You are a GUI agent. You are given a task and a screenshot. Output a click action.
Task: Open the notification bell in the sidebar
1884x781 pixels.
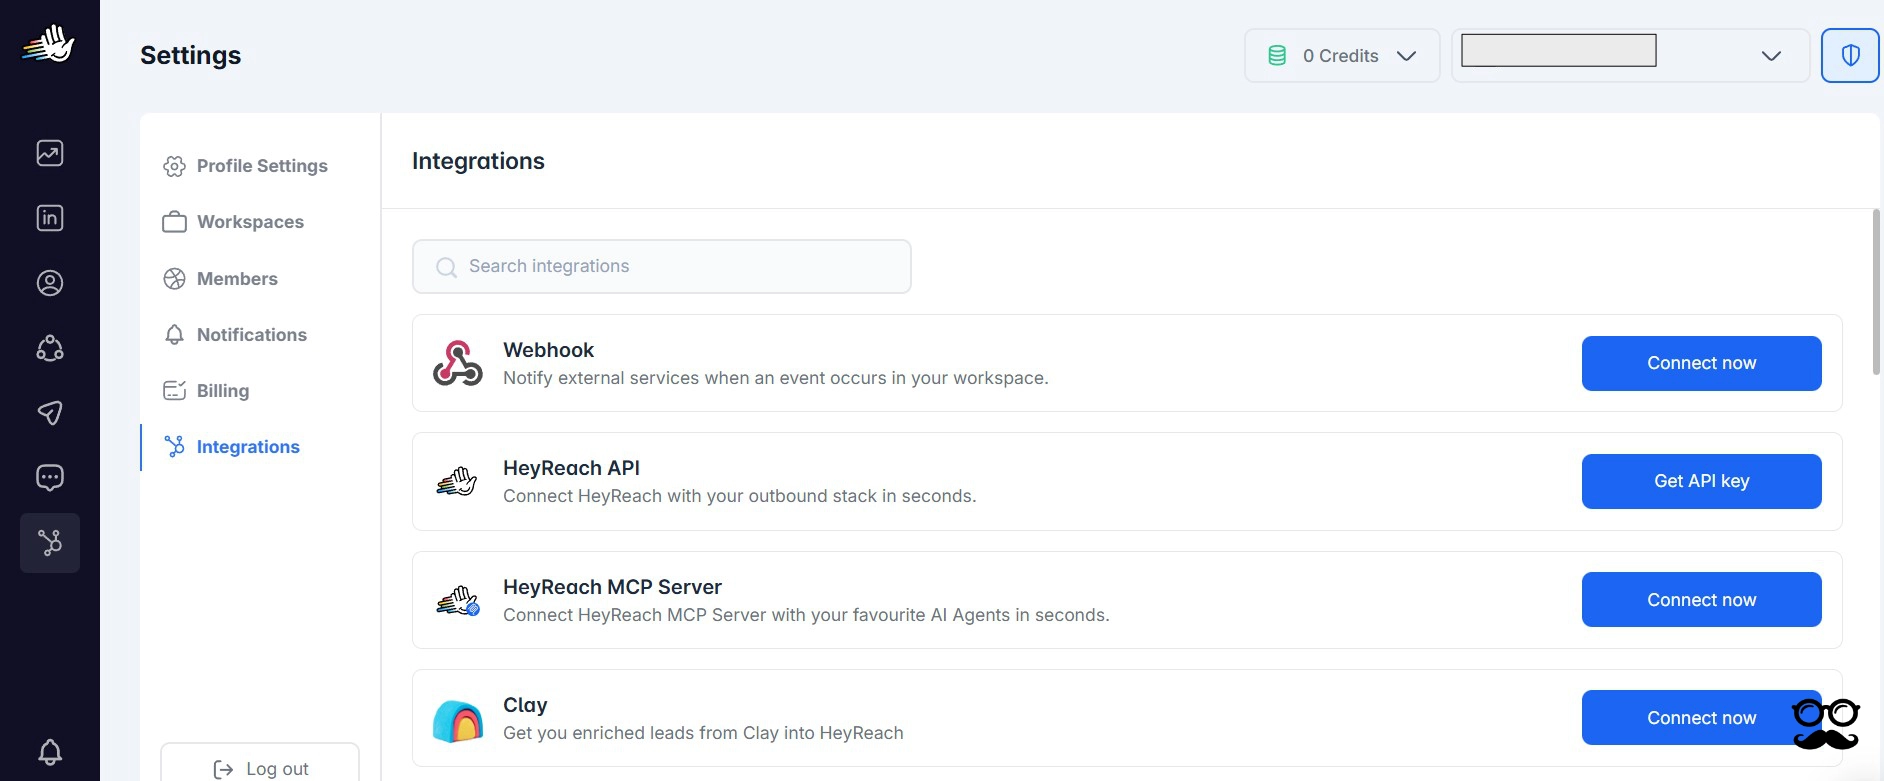pyautogui.click(x=50, y=752)
